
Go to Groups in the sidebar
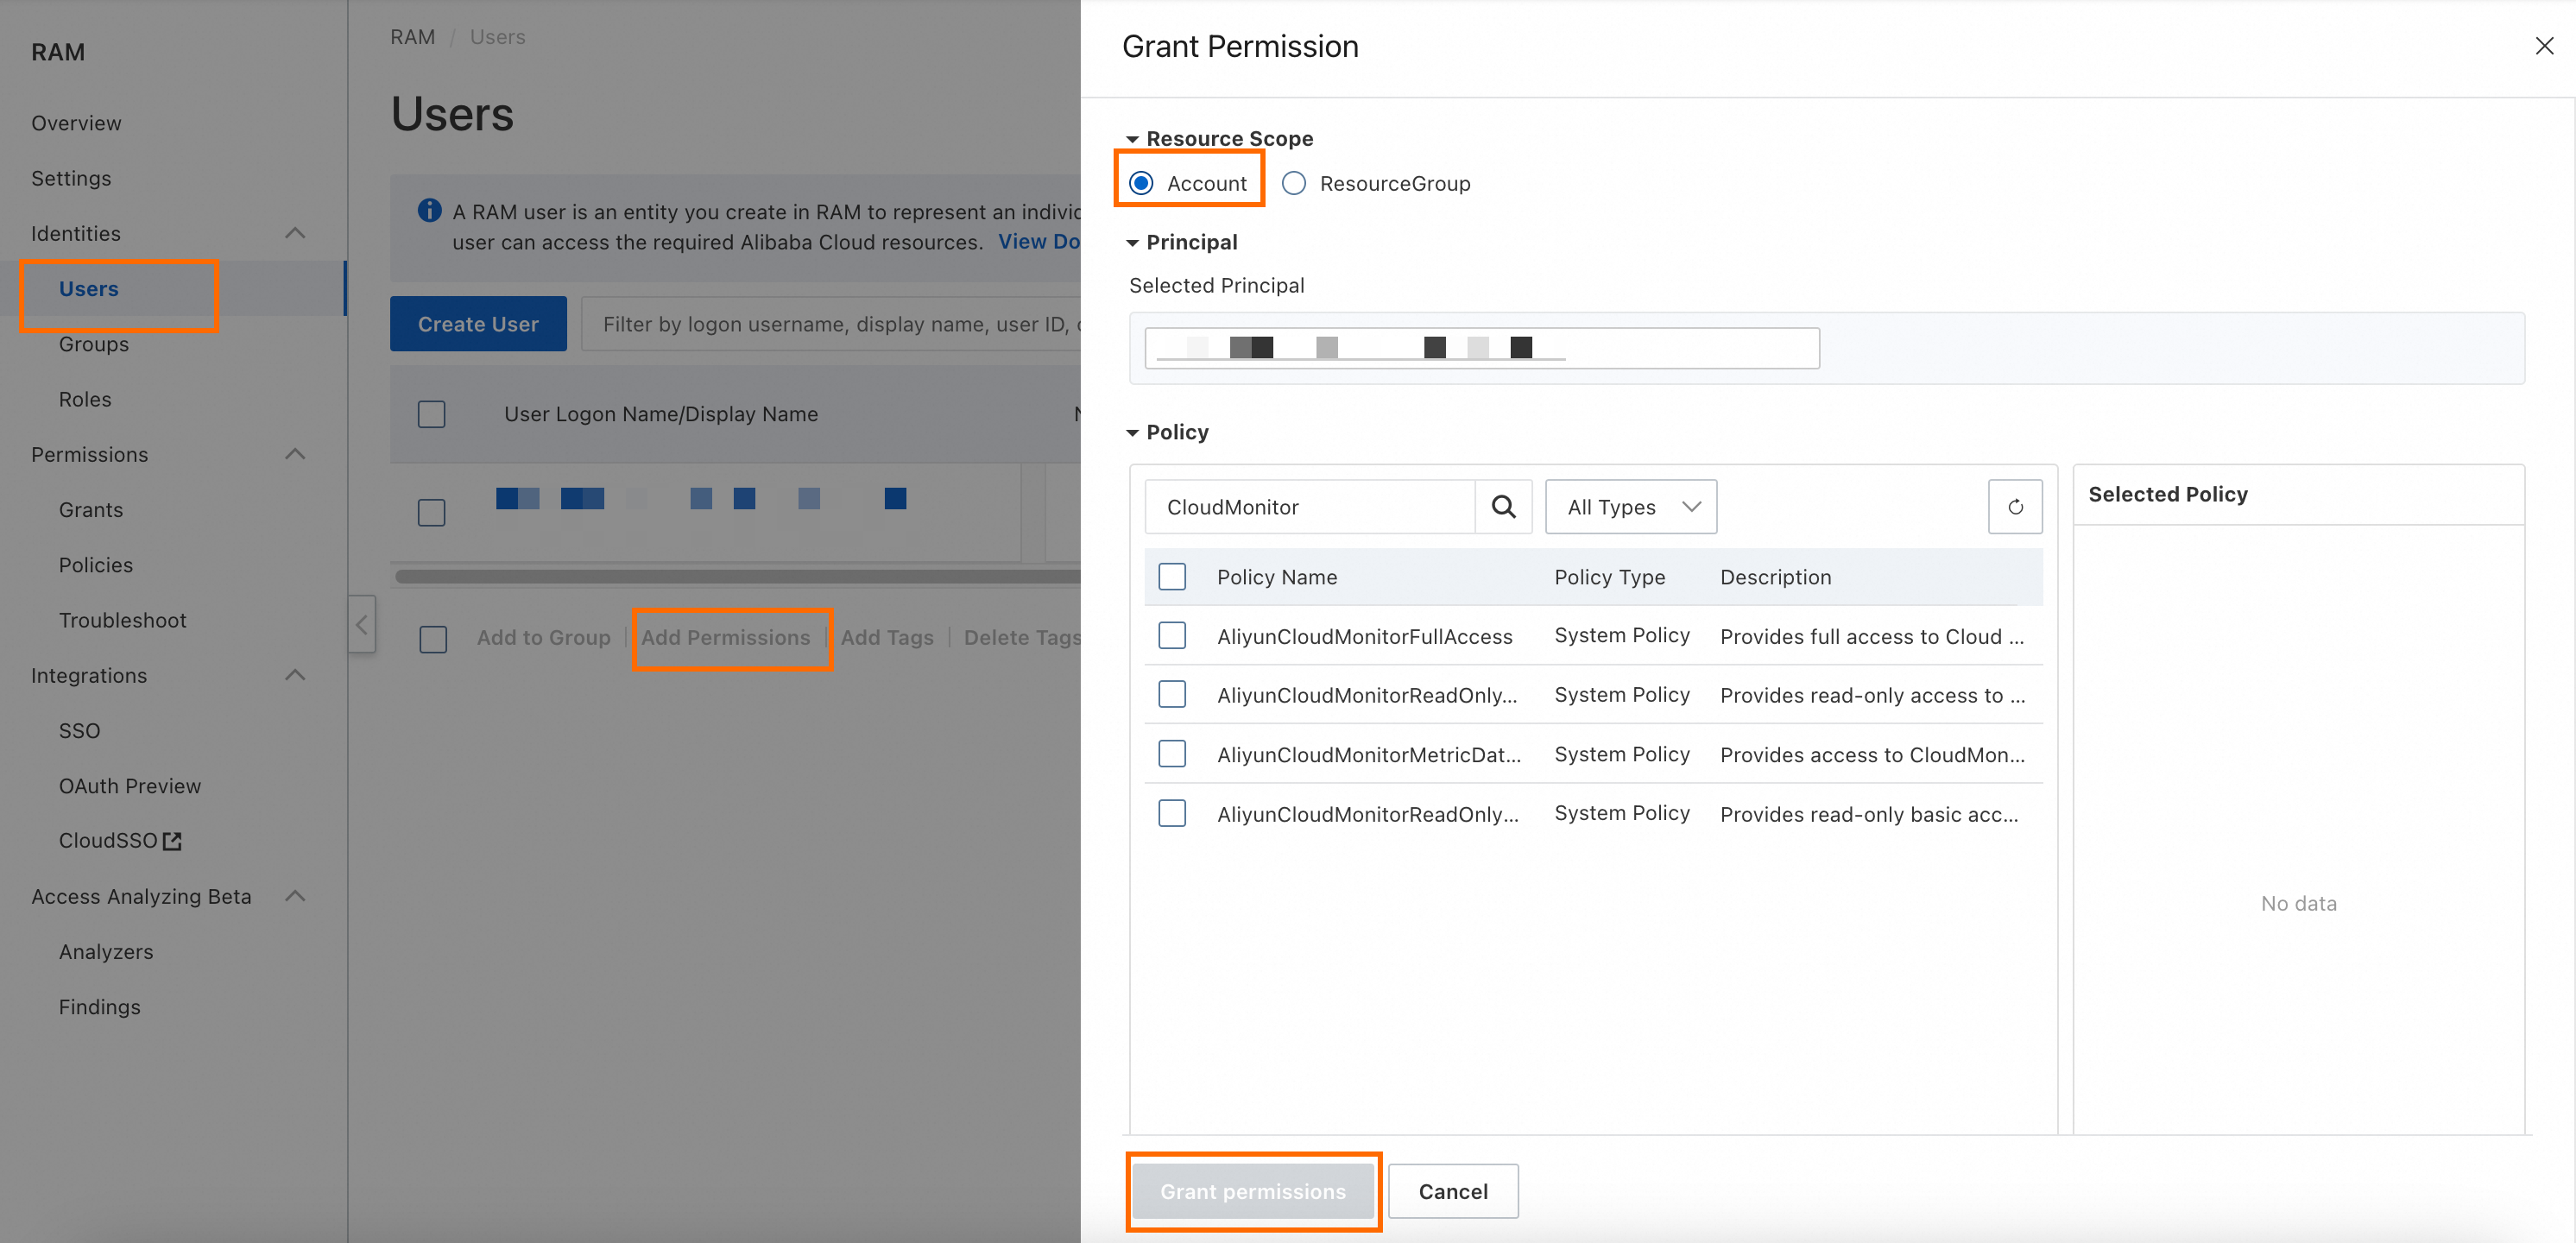point(94,344)
